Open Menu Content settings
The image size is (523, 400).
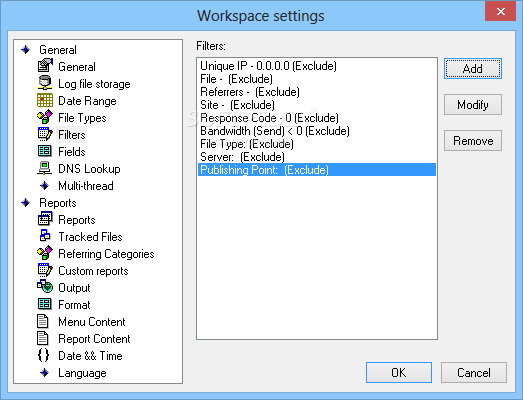point(92,322)
